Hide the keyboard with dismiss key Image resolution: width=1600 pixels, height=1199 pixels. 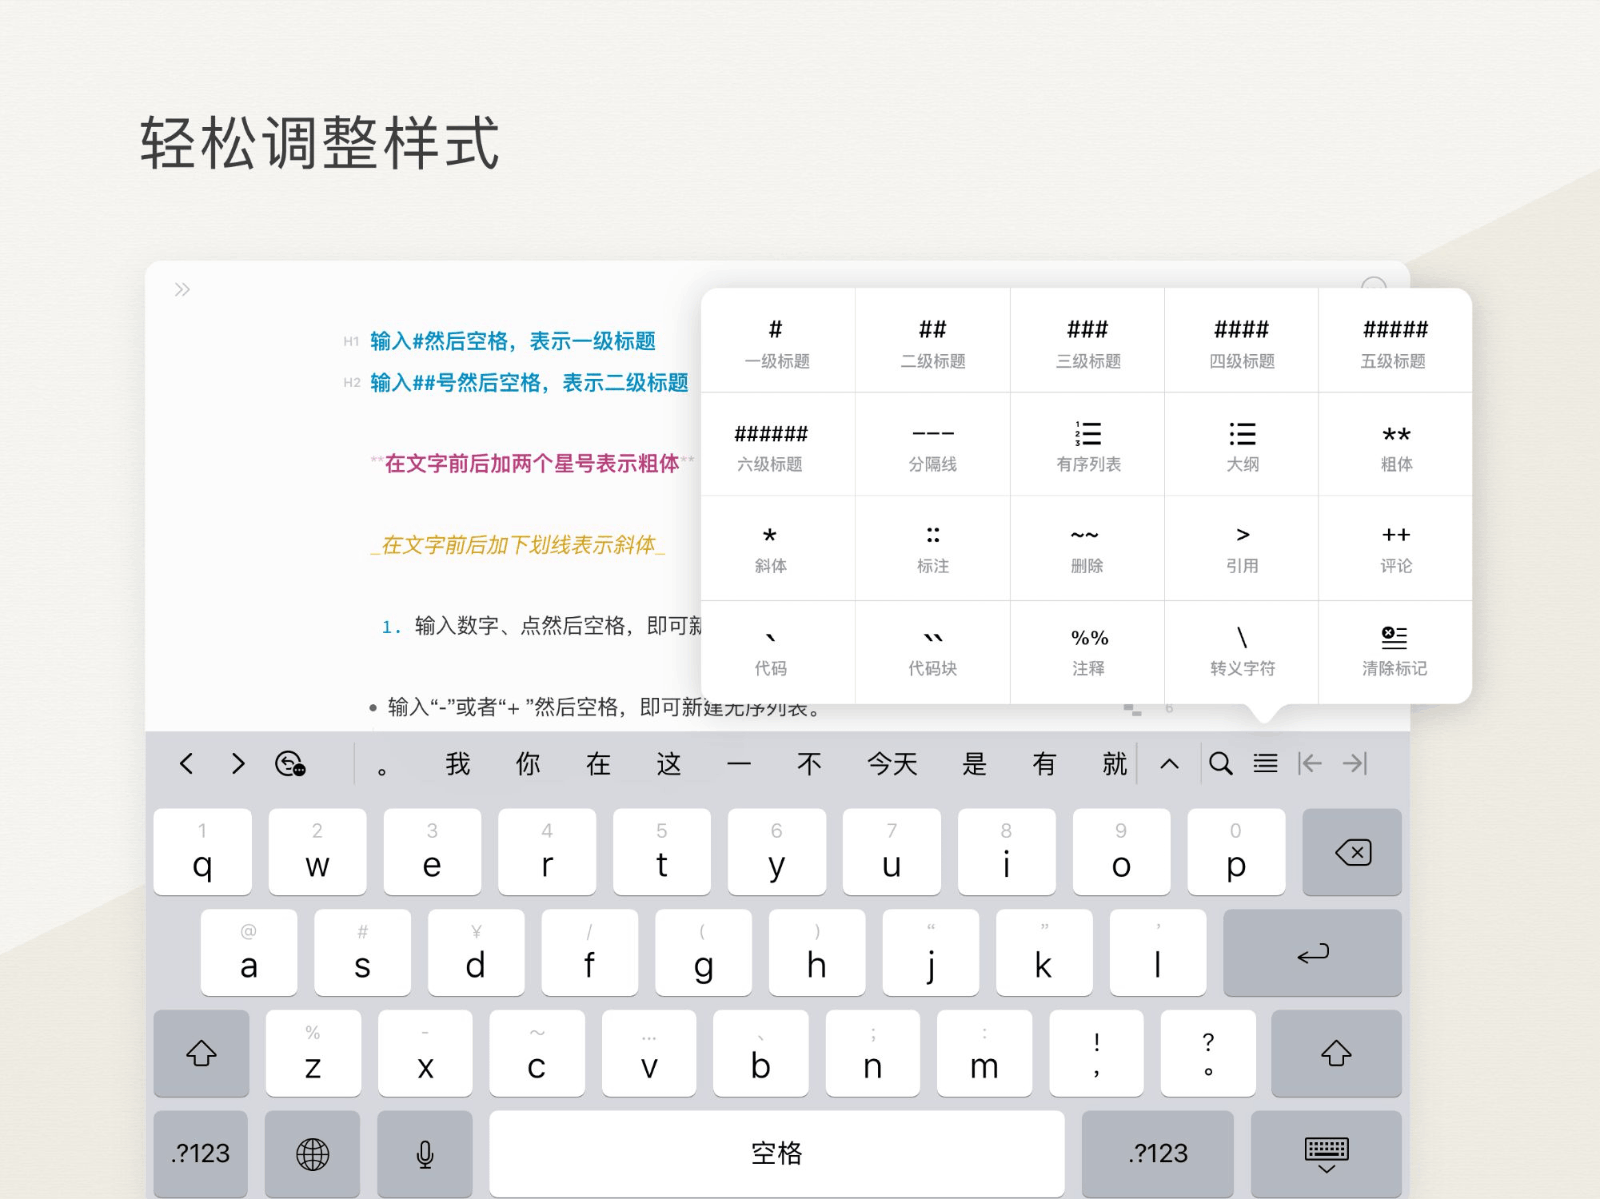coord(1326,1154)
